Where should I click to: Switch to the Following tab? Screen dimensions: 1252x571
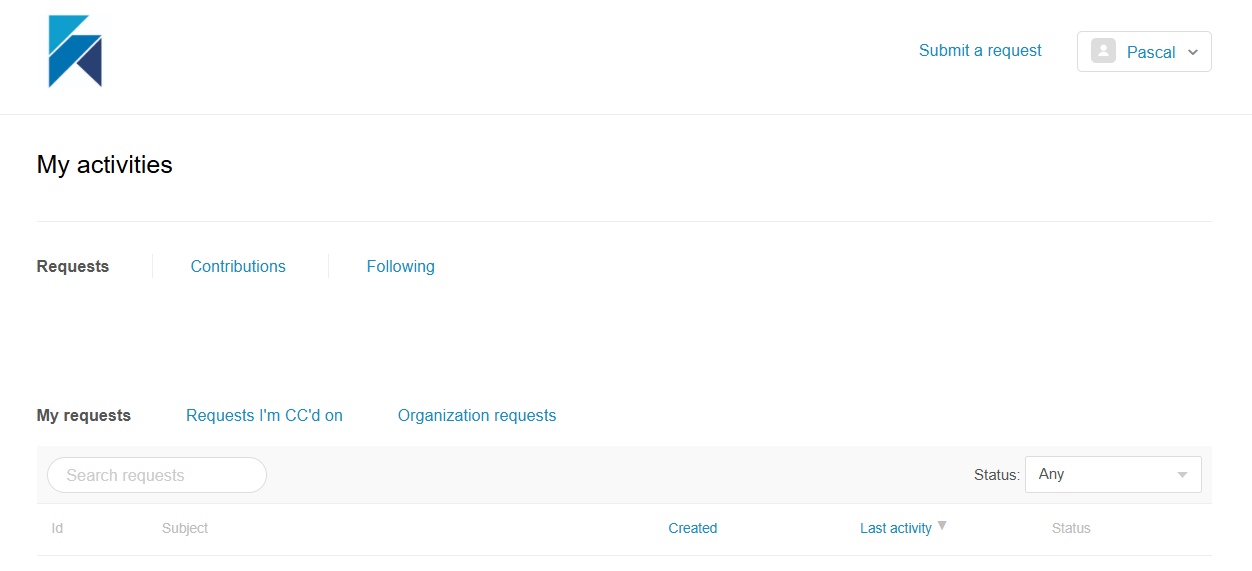tap(400, 267)
